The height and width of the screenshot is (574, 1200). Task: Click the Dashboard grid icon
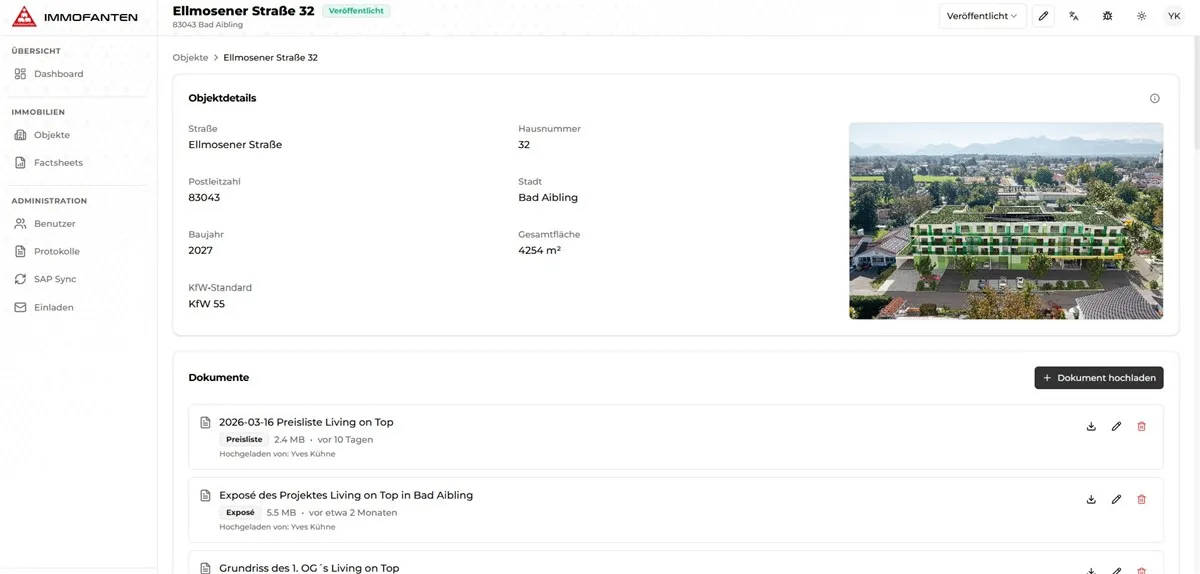(20, 74)
